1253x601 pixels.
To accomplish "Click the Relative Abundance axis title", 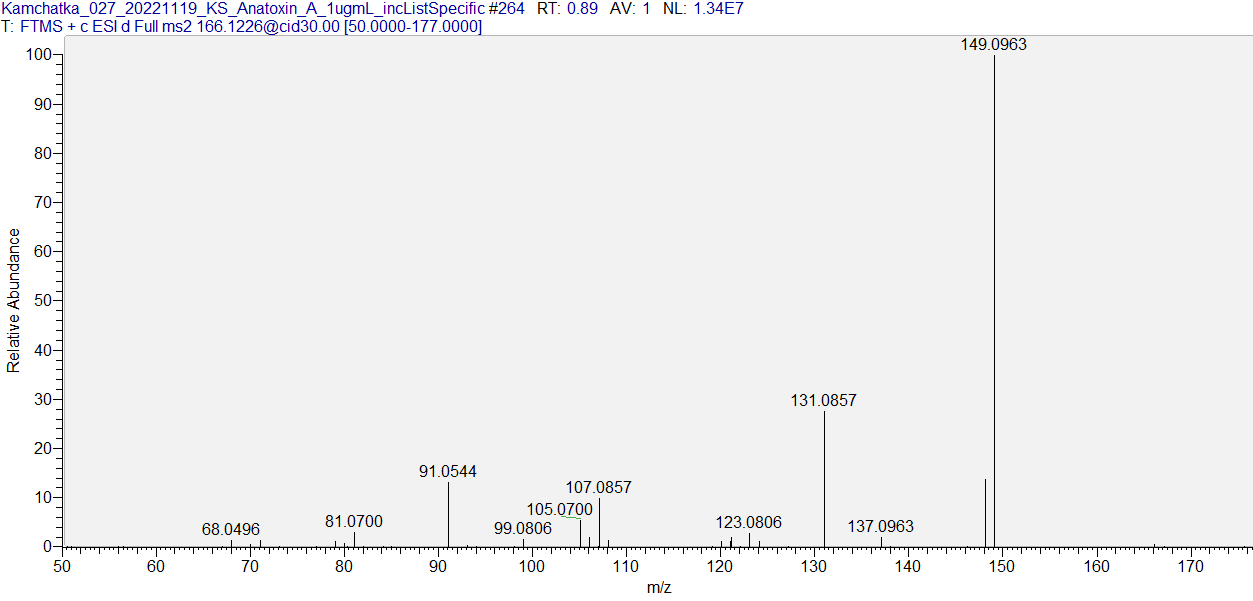I will (x=14, y=300).
